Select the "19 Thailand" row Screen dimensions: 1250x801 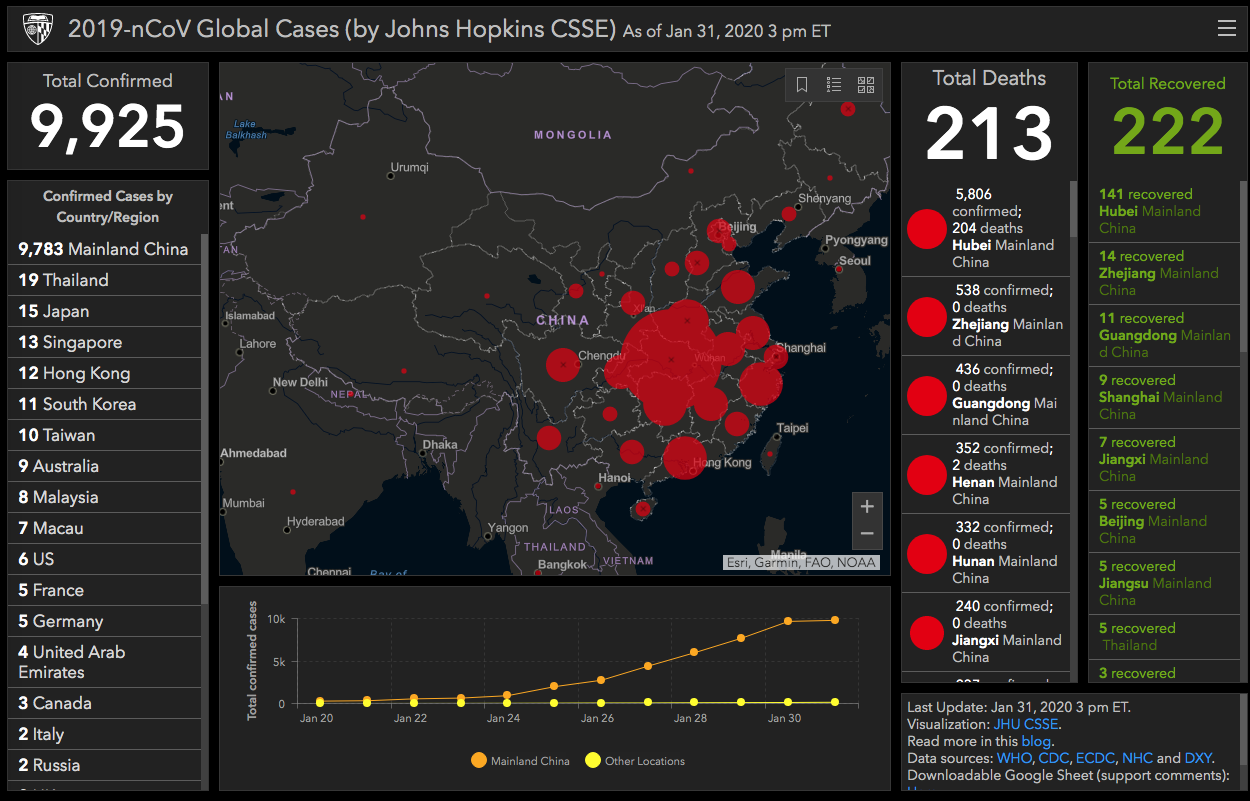click(104, 280)
